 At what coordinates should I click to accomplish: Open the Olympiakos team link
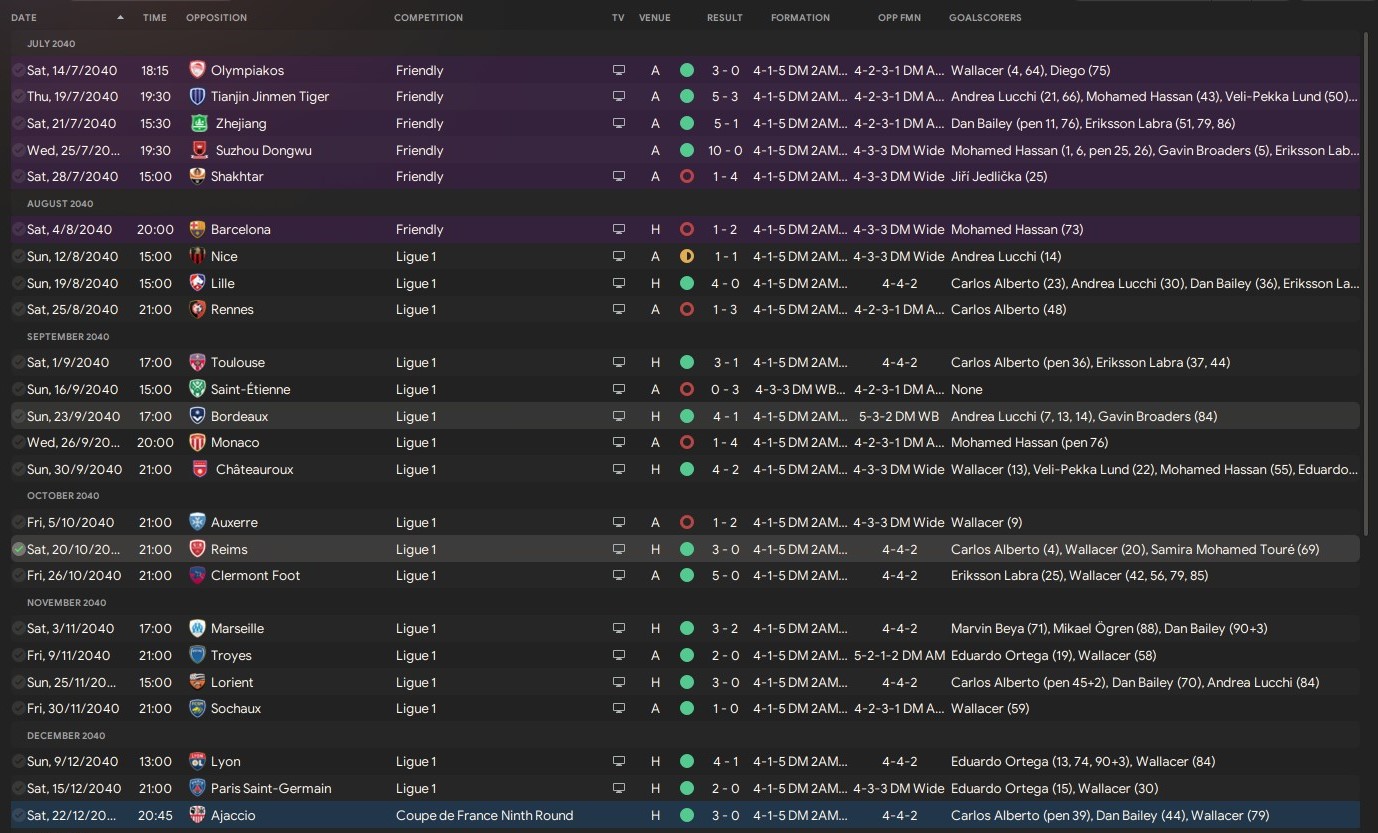point(247,70)
